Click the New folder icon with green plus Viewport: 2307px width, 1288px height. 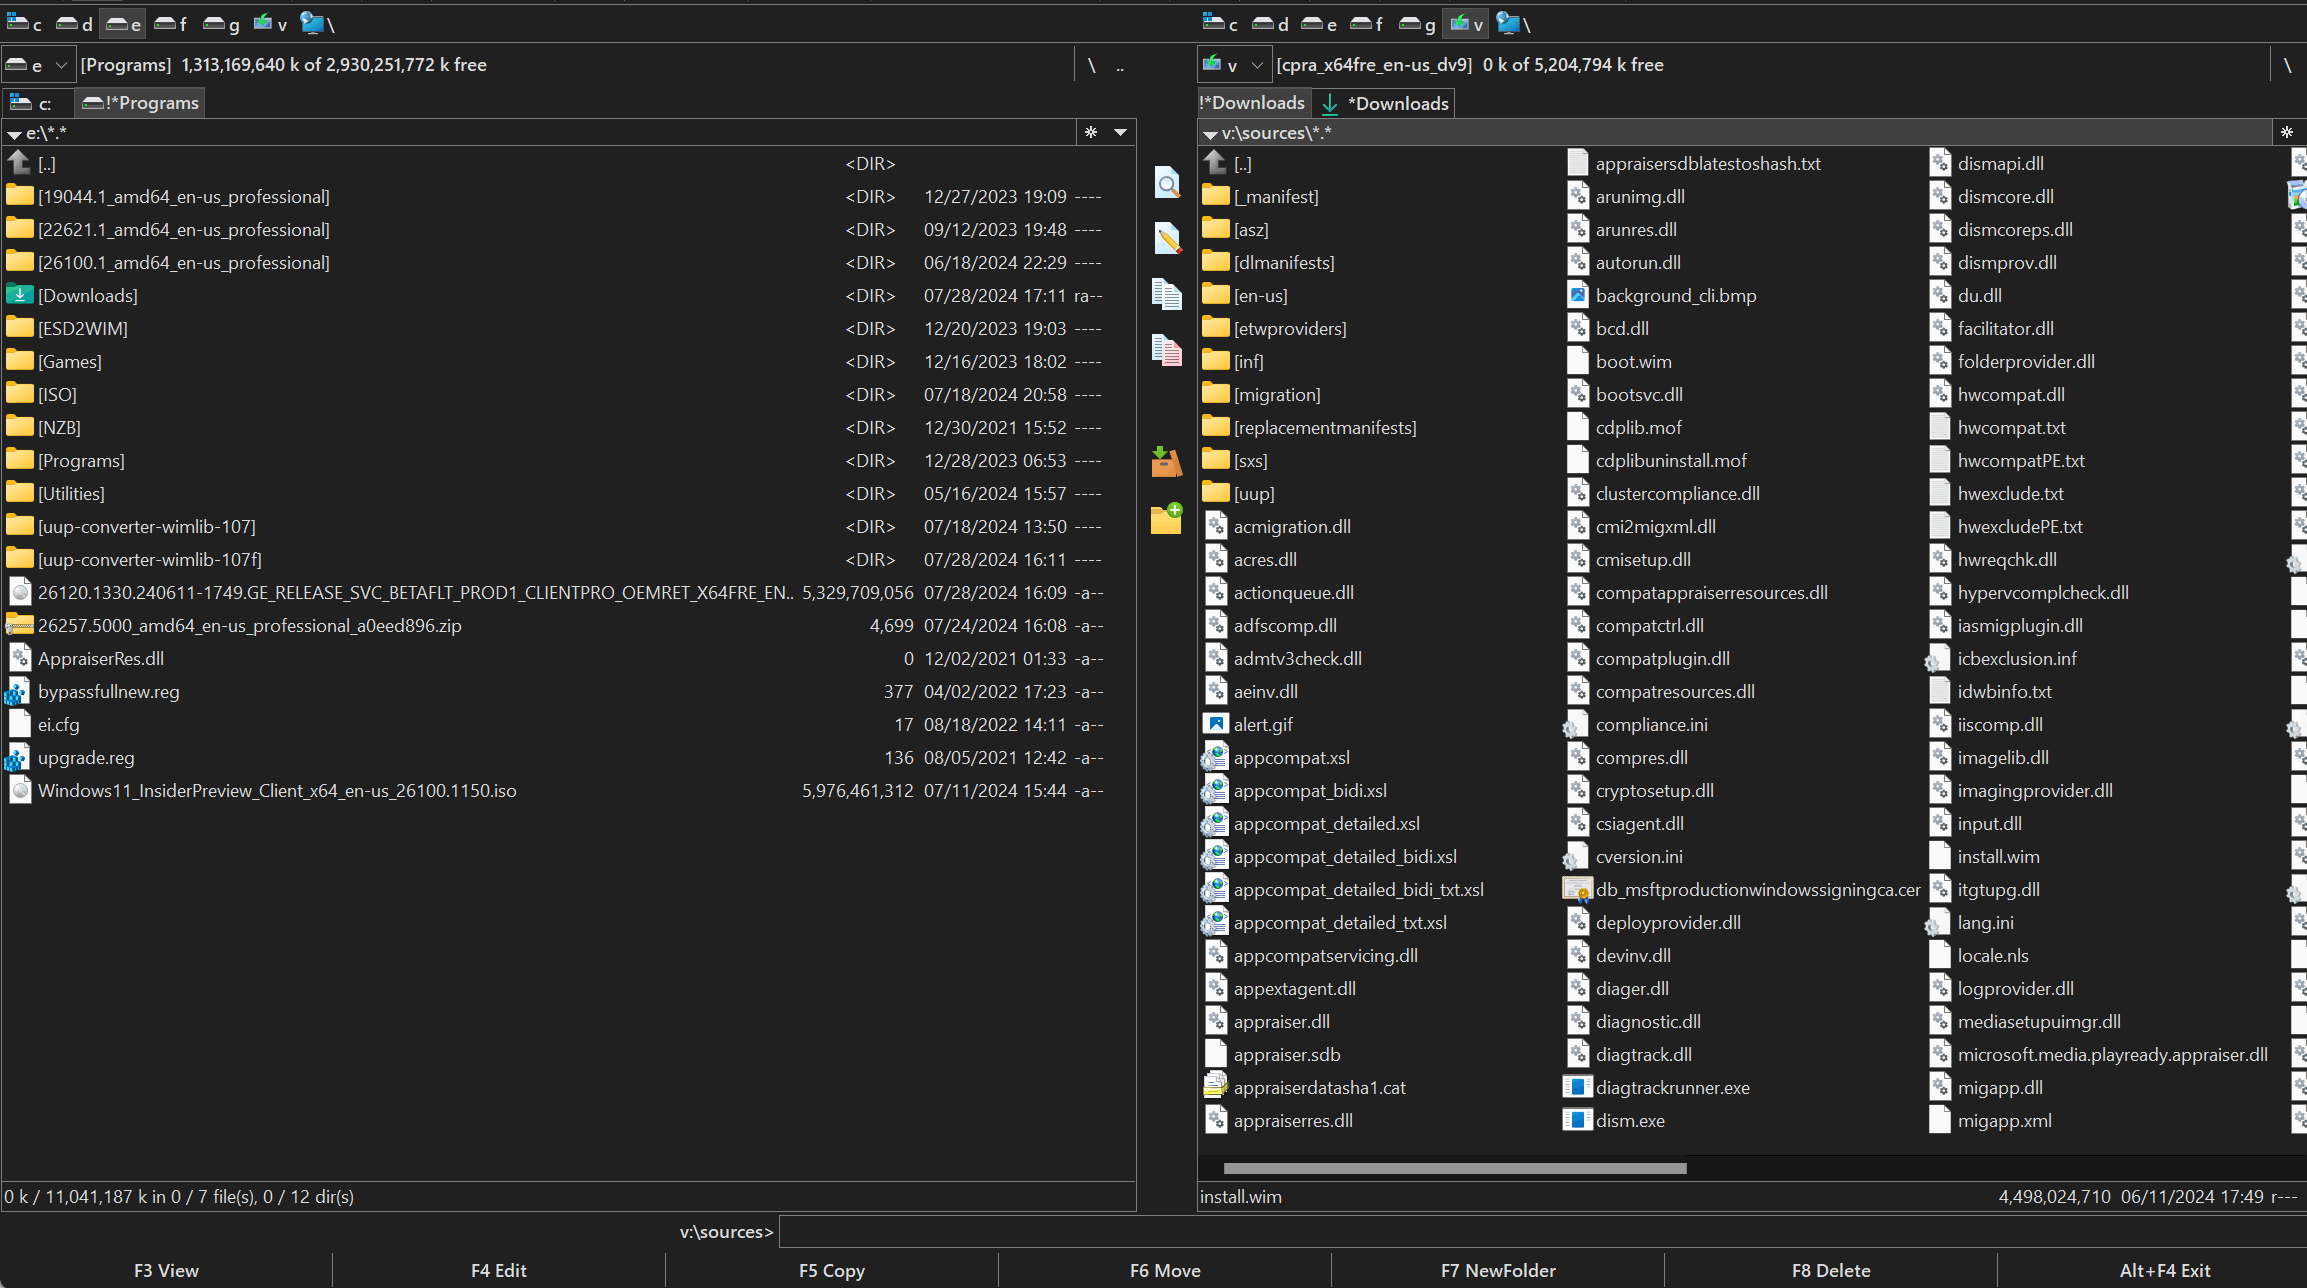(1166, 518)
